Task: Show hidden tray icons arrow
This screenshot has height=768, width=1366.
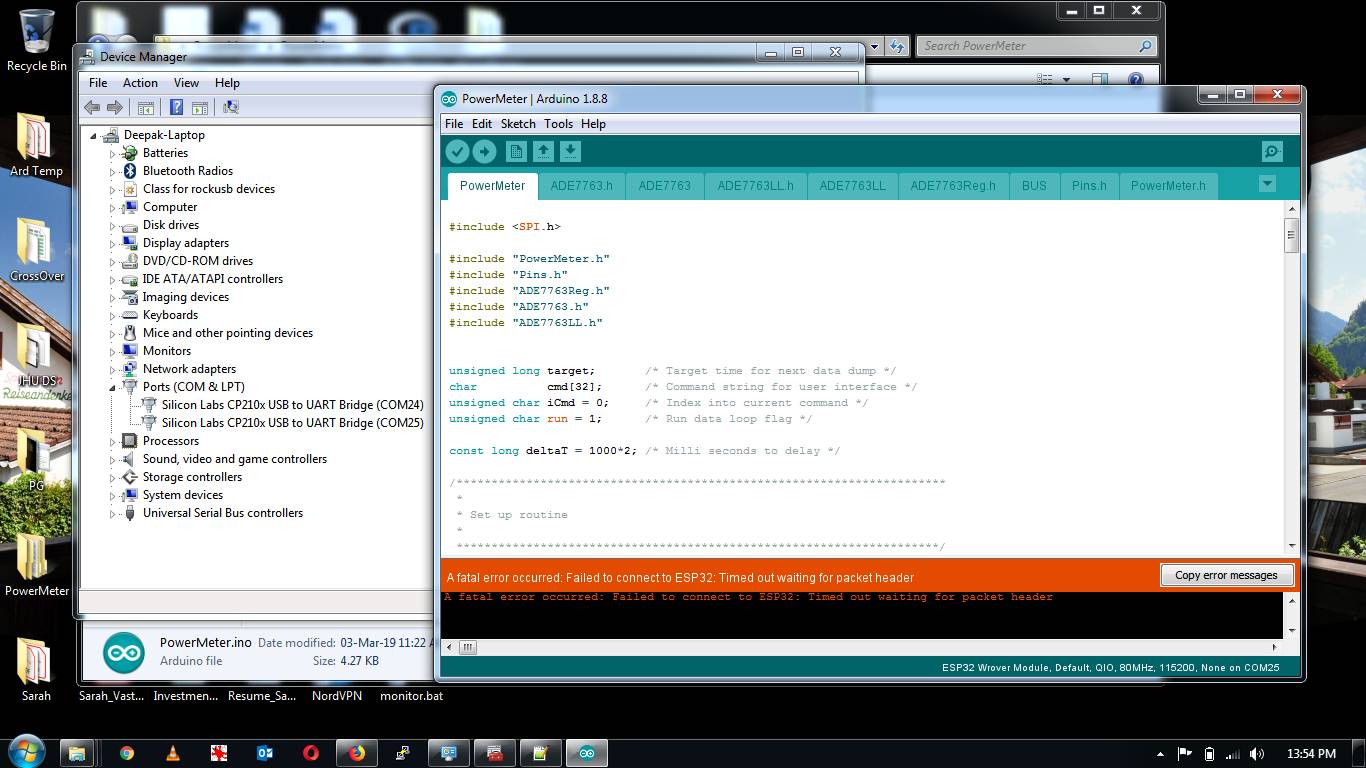Action: click(1160, 754)
